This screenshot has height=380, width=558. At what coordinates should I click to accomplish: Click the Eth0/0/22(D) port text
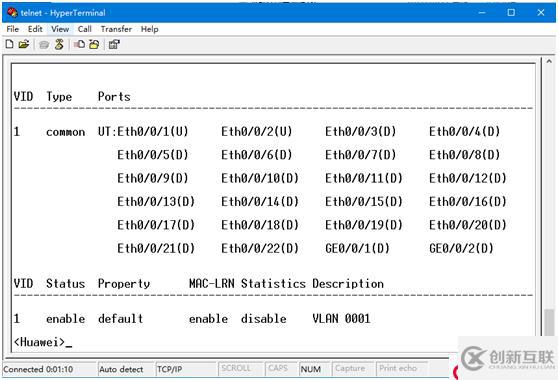[260, 248]
